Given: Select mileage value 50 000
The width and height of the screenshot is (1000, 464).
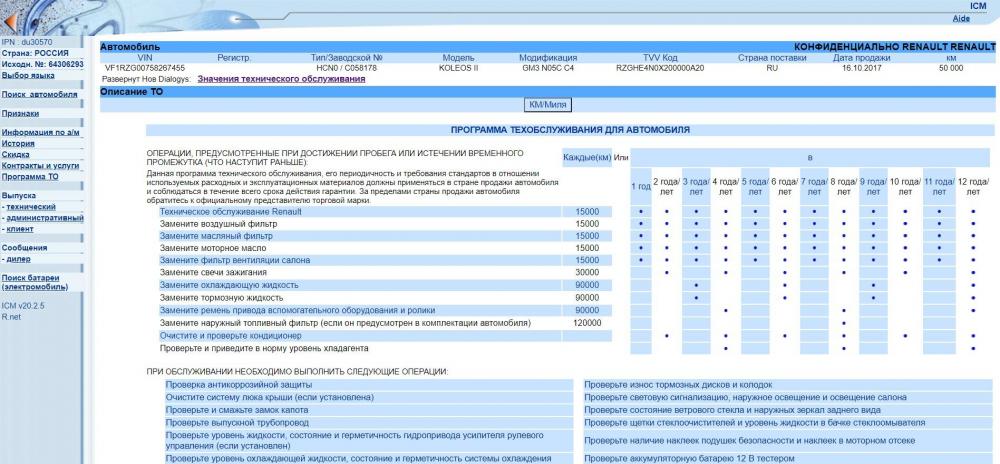Looking at the screenshot, I should 951,68.
